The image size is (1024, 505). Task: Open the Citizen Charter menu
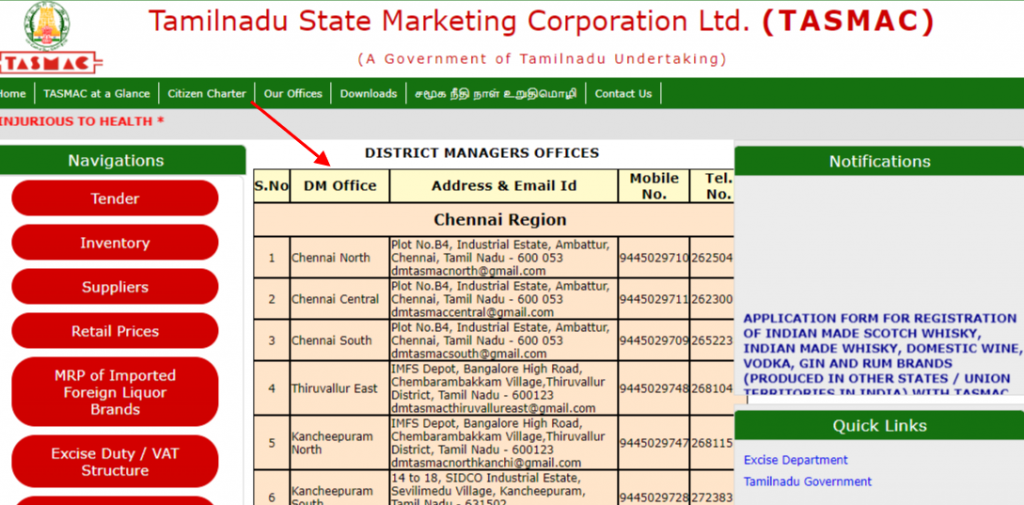[206, 93]
